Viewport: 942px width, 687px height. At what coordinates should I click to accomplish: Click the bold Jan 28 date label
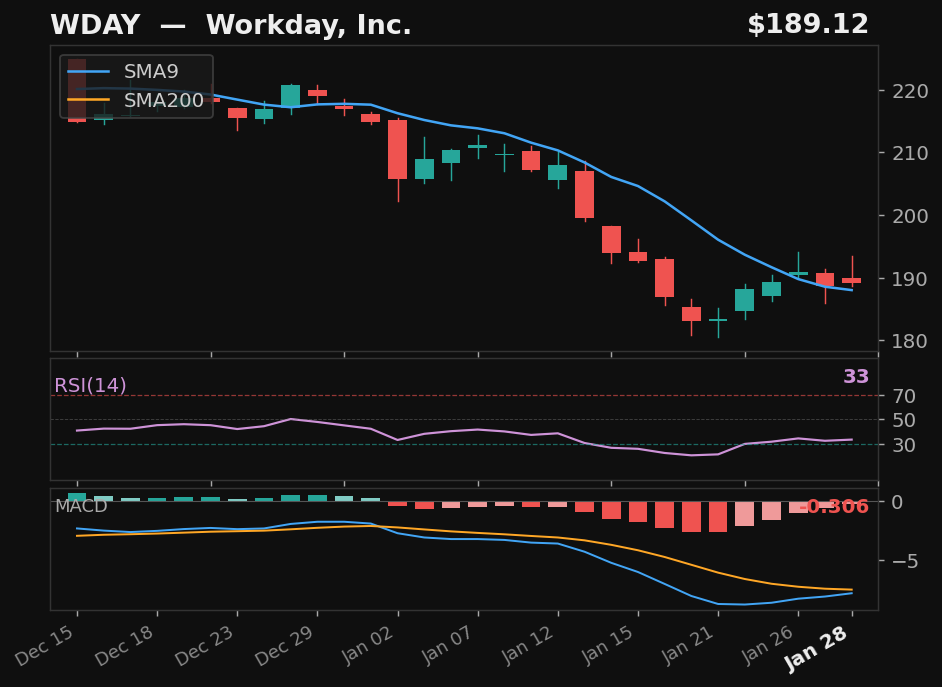tap(818, 649)
